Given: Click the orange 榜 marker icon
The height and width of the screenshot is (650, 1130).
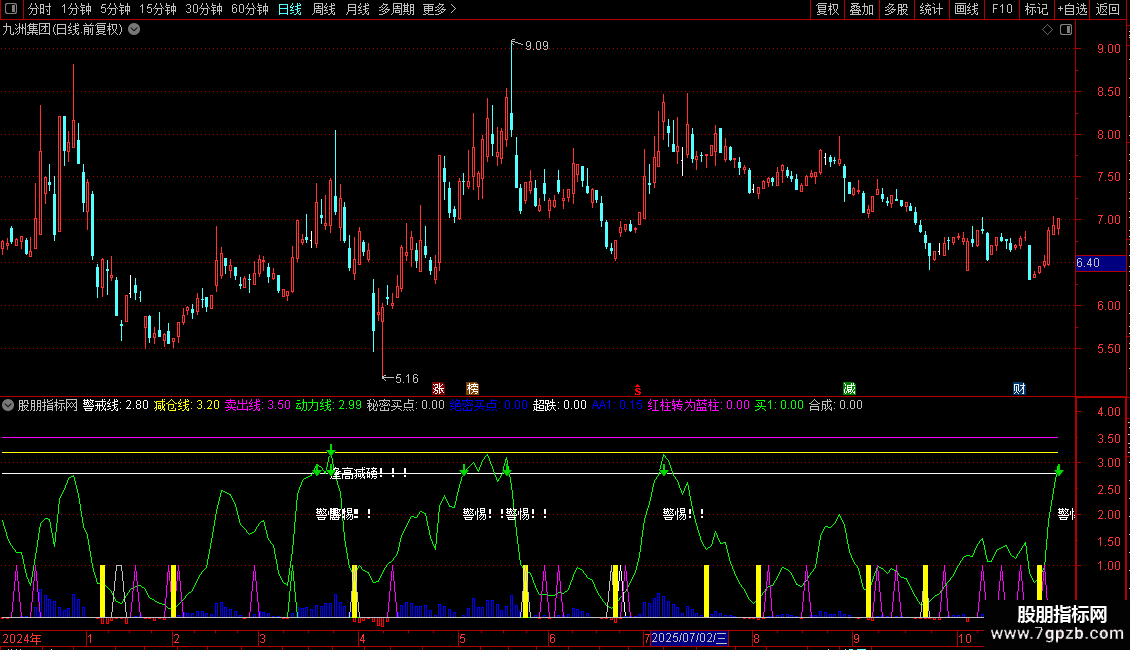Looking at the screenshot, I should pyautogui.click(x=472, y=388).
